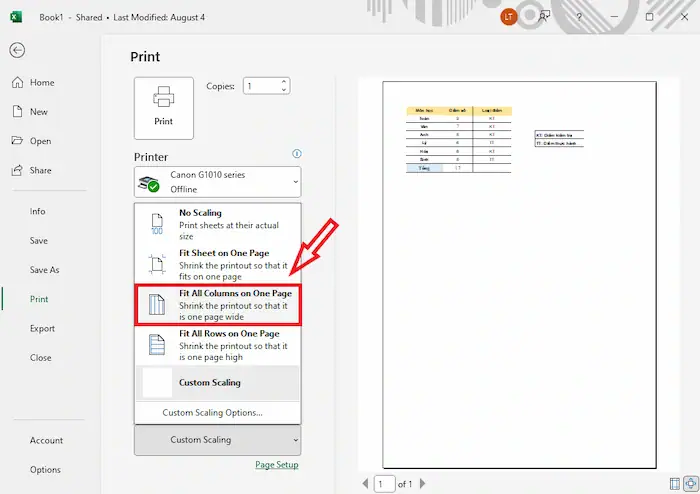Expand the Canon G1010 series printer dropdown

coord(217,182)
